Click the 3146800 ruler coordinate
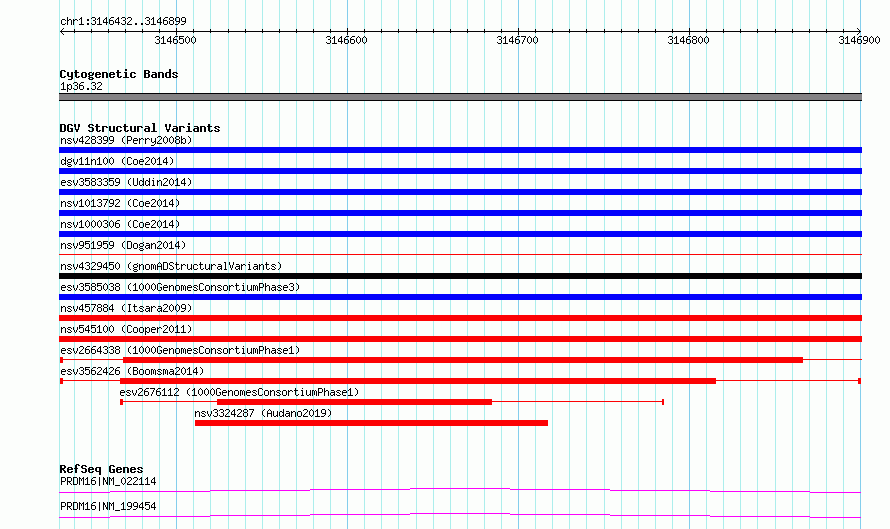This screenshot has width=890, height=529. pyautogui.click(x=688, y=40)
